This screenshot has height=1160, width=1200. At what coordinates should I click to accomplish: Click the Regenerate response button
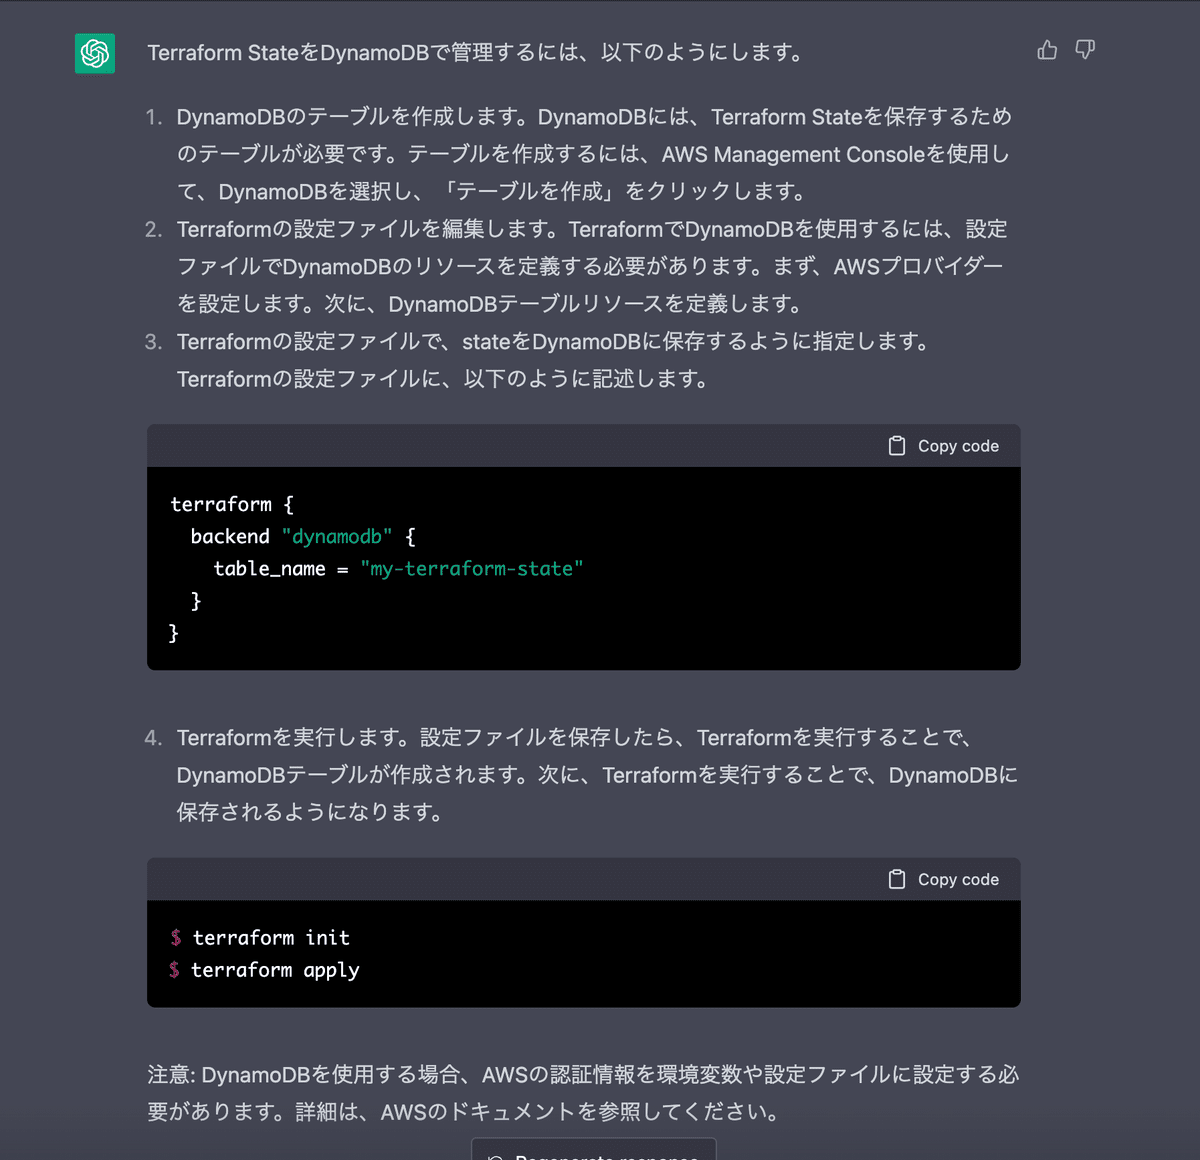point(592,1152)
